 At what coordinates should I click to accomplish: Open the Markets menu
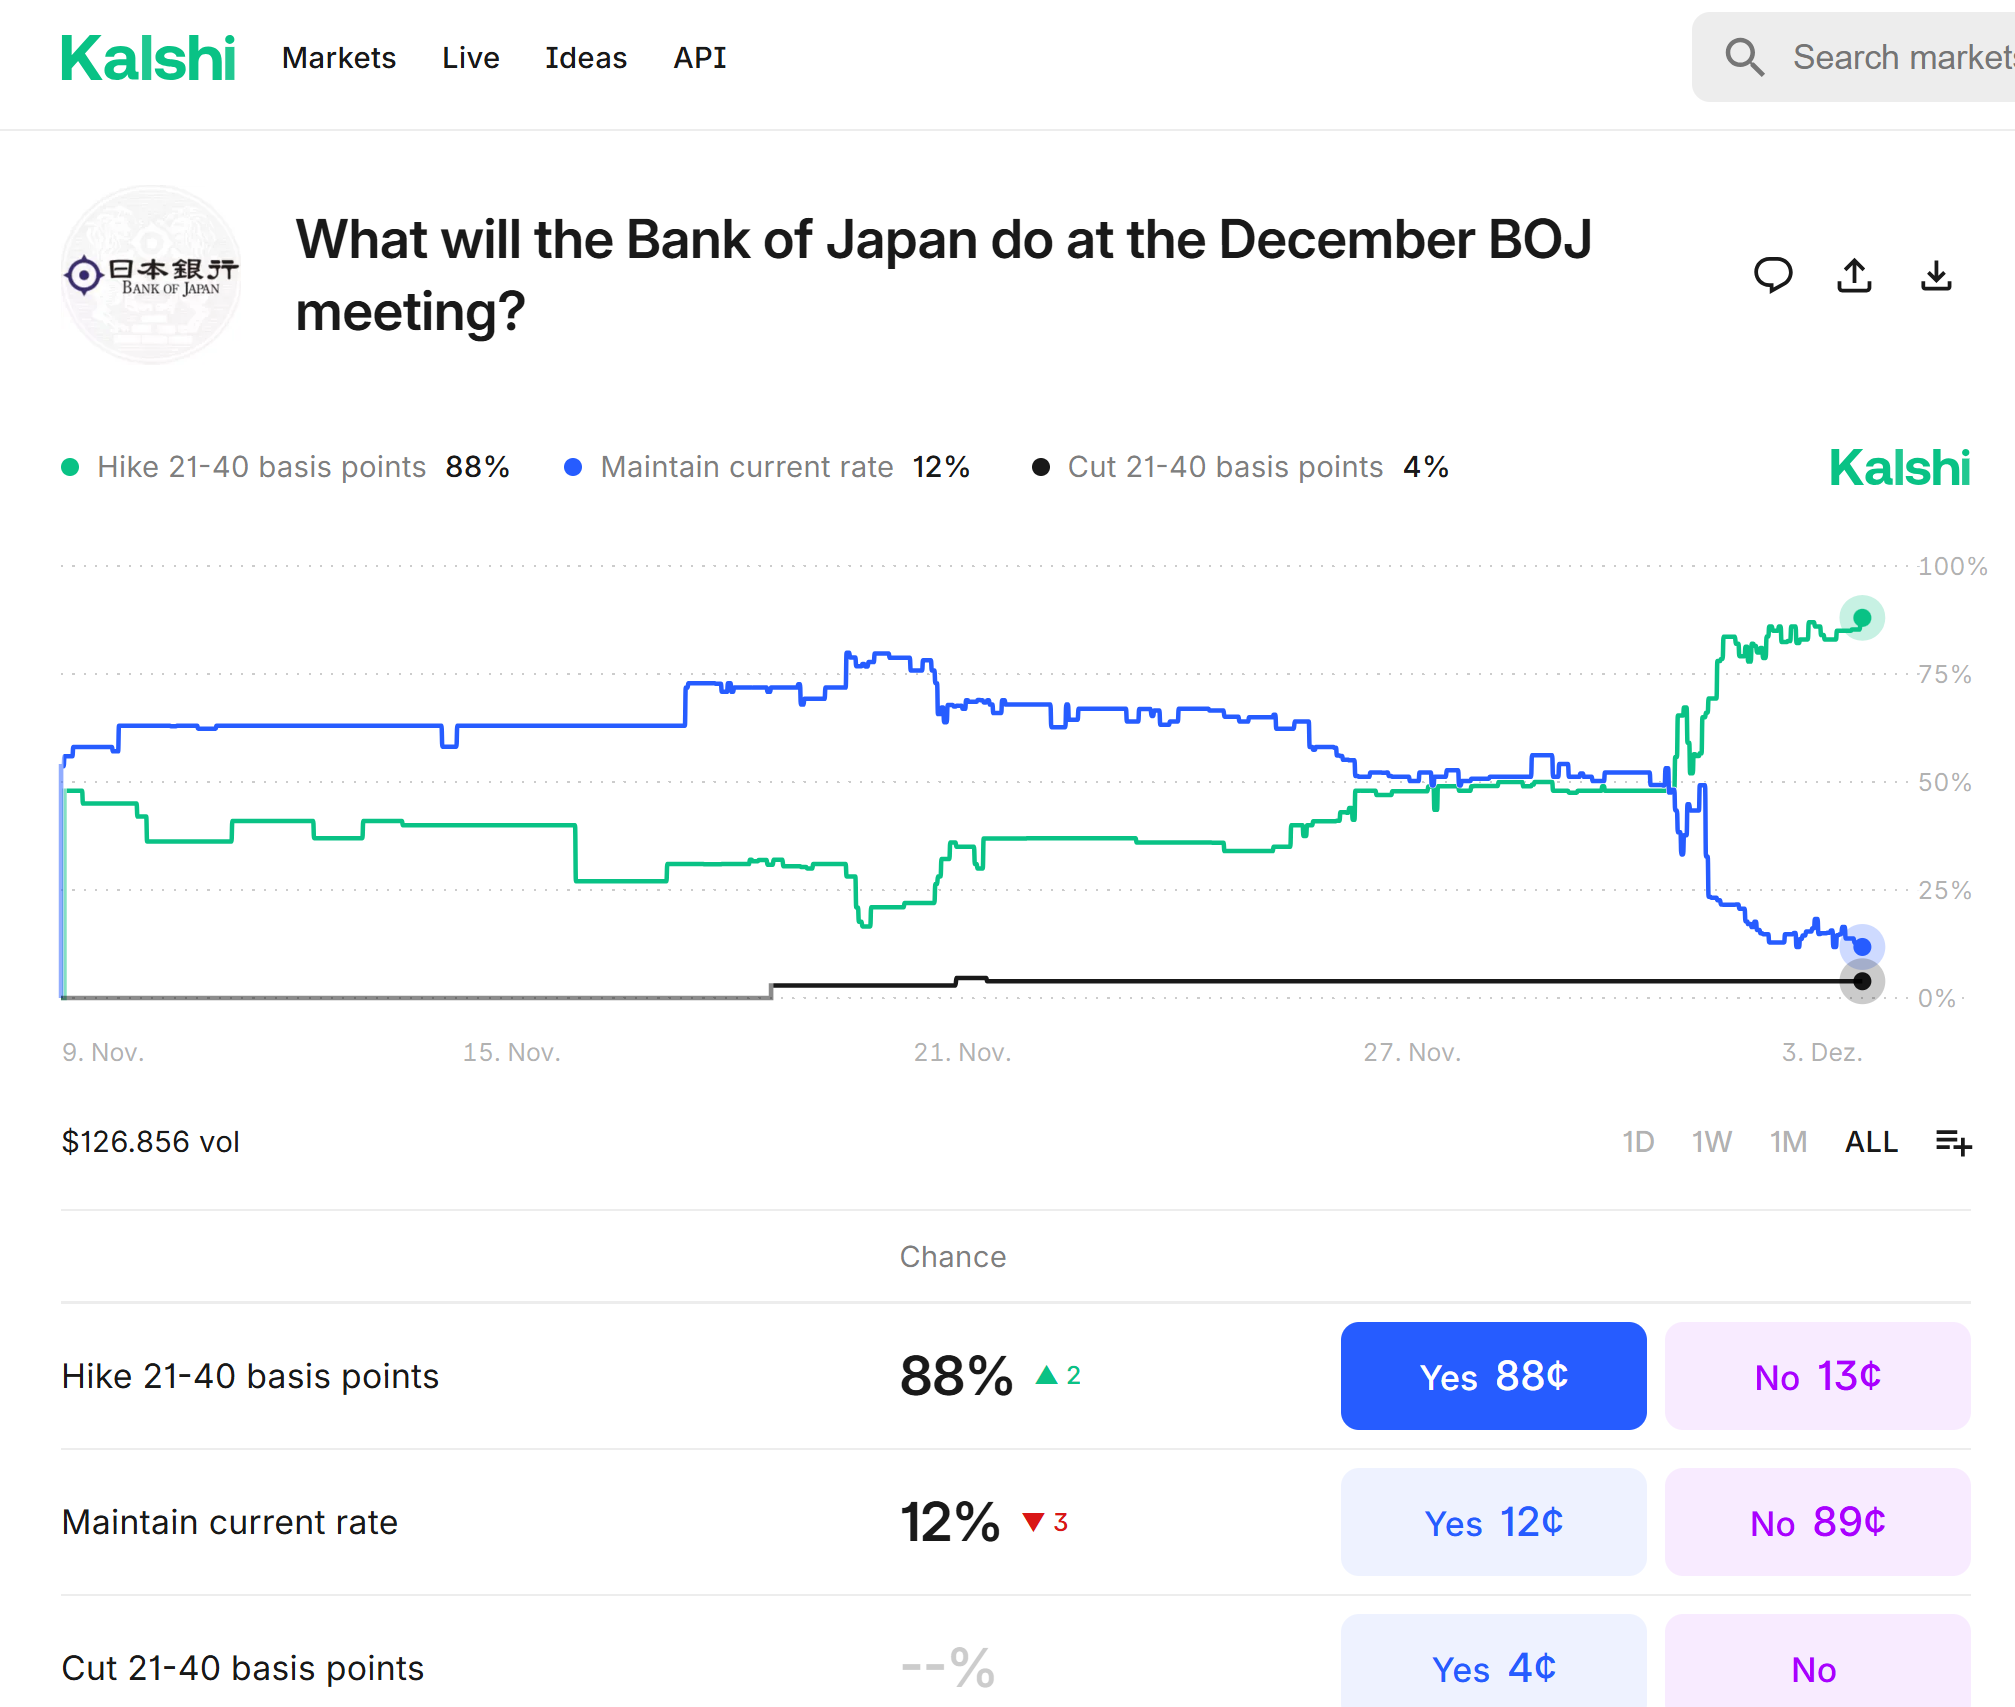coord(339,58)
